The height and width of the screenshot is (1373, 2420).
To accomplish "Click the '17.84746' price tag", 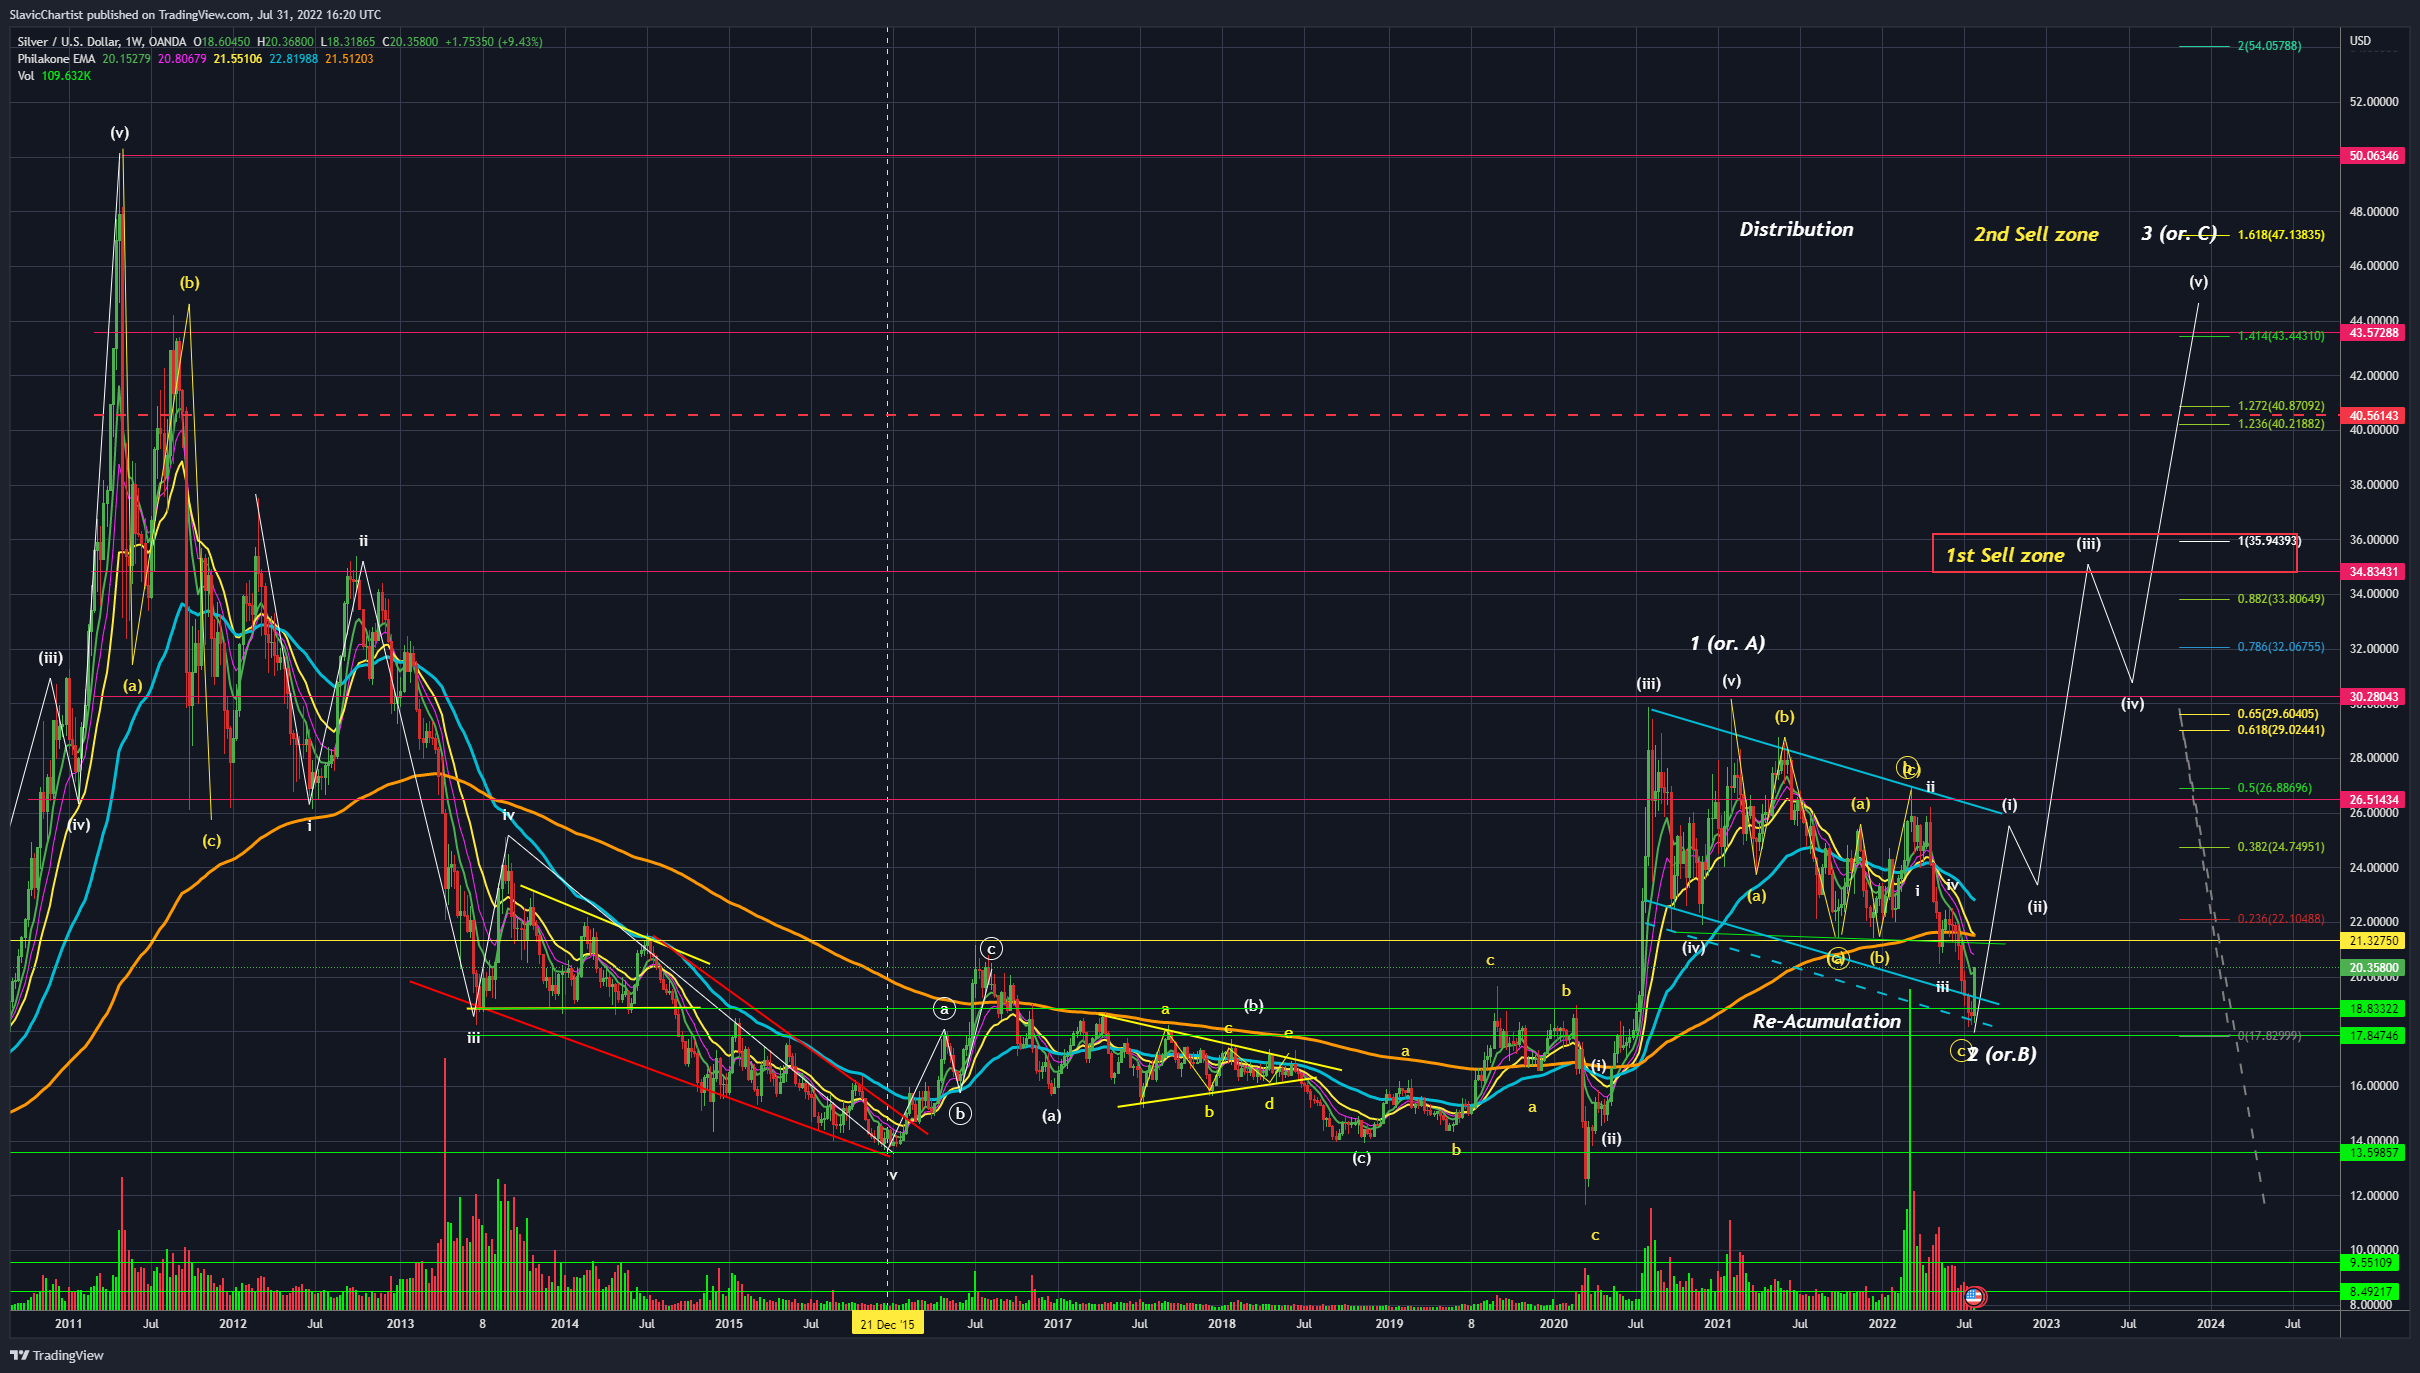I will pyautogui.click(x=2373, y=1036).
